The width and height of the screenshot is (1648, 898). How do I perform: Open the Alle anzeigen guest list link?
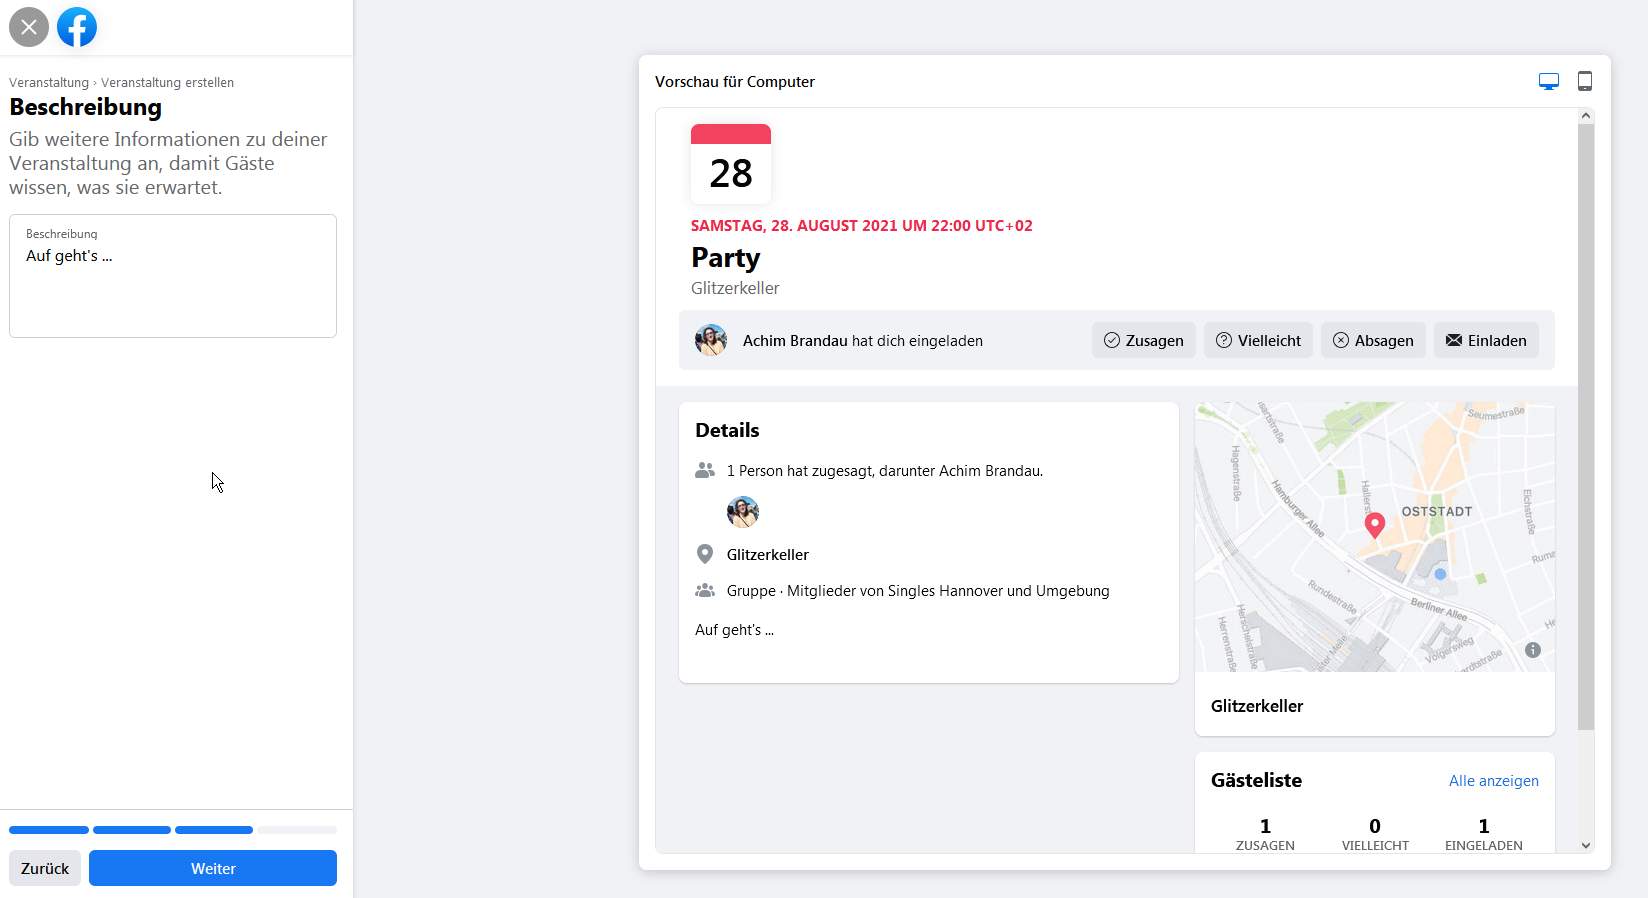(1494, 781)
